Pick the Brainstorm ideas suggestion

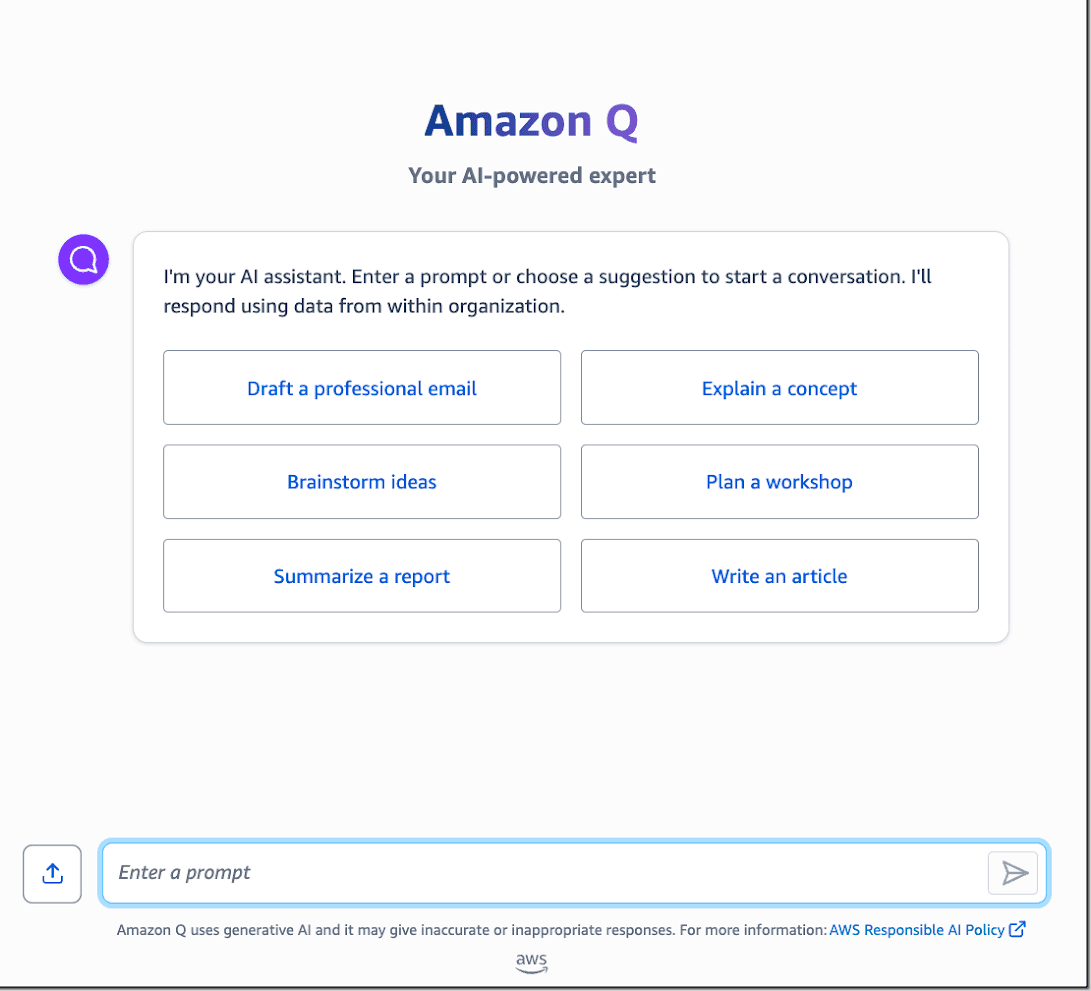[x=362, y=482]
